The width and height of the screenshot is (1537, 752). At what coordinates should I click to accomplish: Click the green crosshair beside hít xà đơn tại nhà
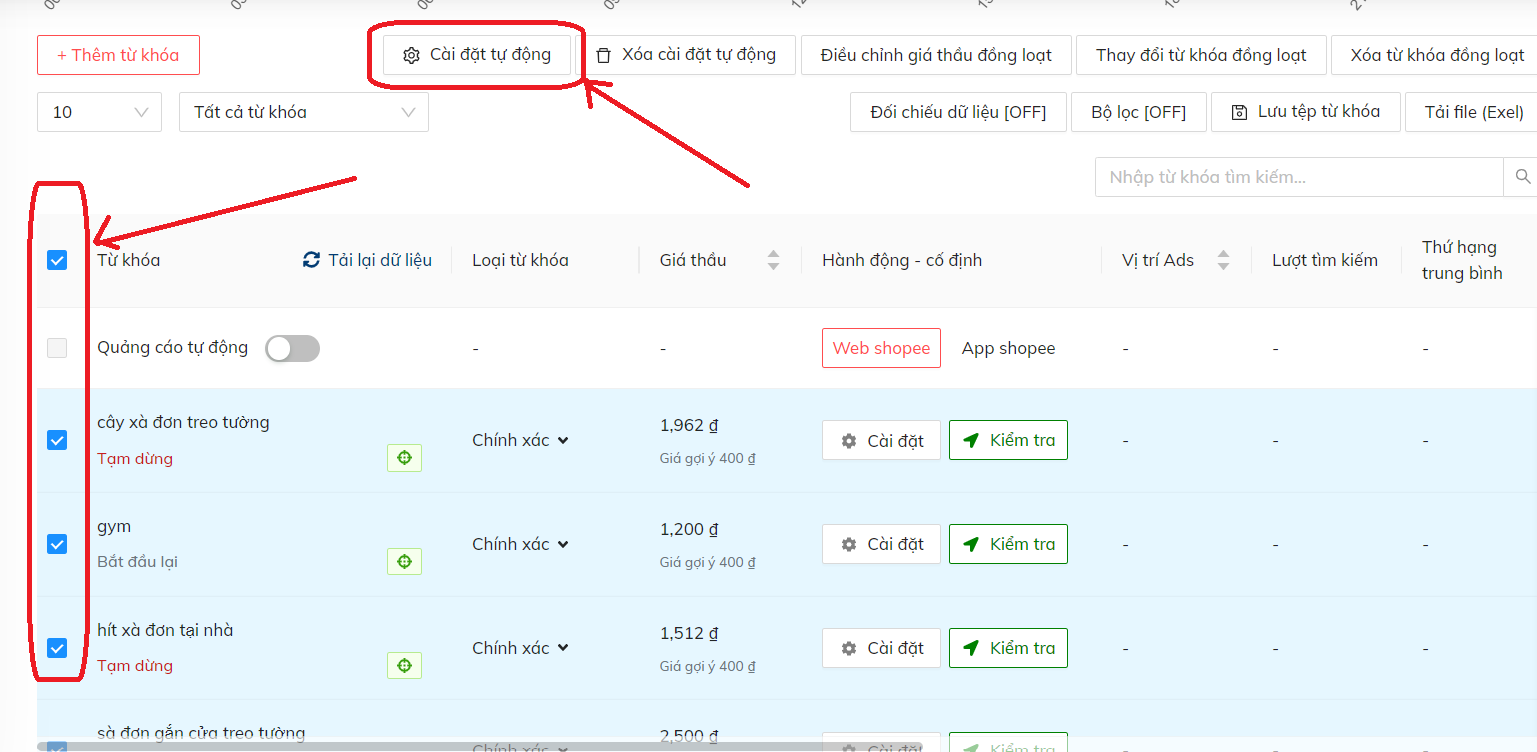404,665
